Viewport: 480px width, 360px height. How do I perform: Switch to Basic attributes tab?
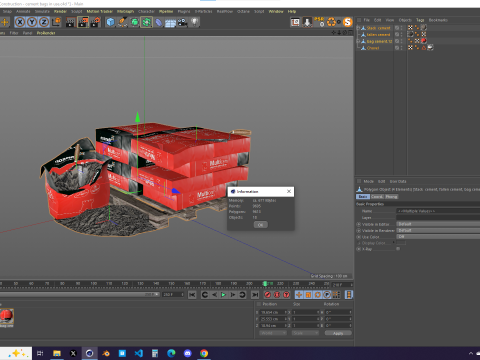pyautogui.click(x=363, y=197)
